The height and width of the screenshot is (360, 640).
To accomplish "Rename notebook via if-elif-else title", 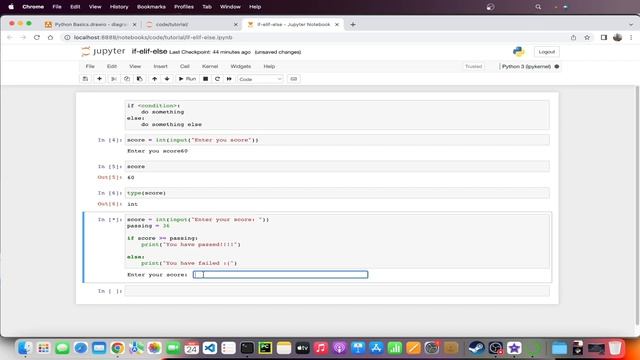I will click(x=149, y=51).
